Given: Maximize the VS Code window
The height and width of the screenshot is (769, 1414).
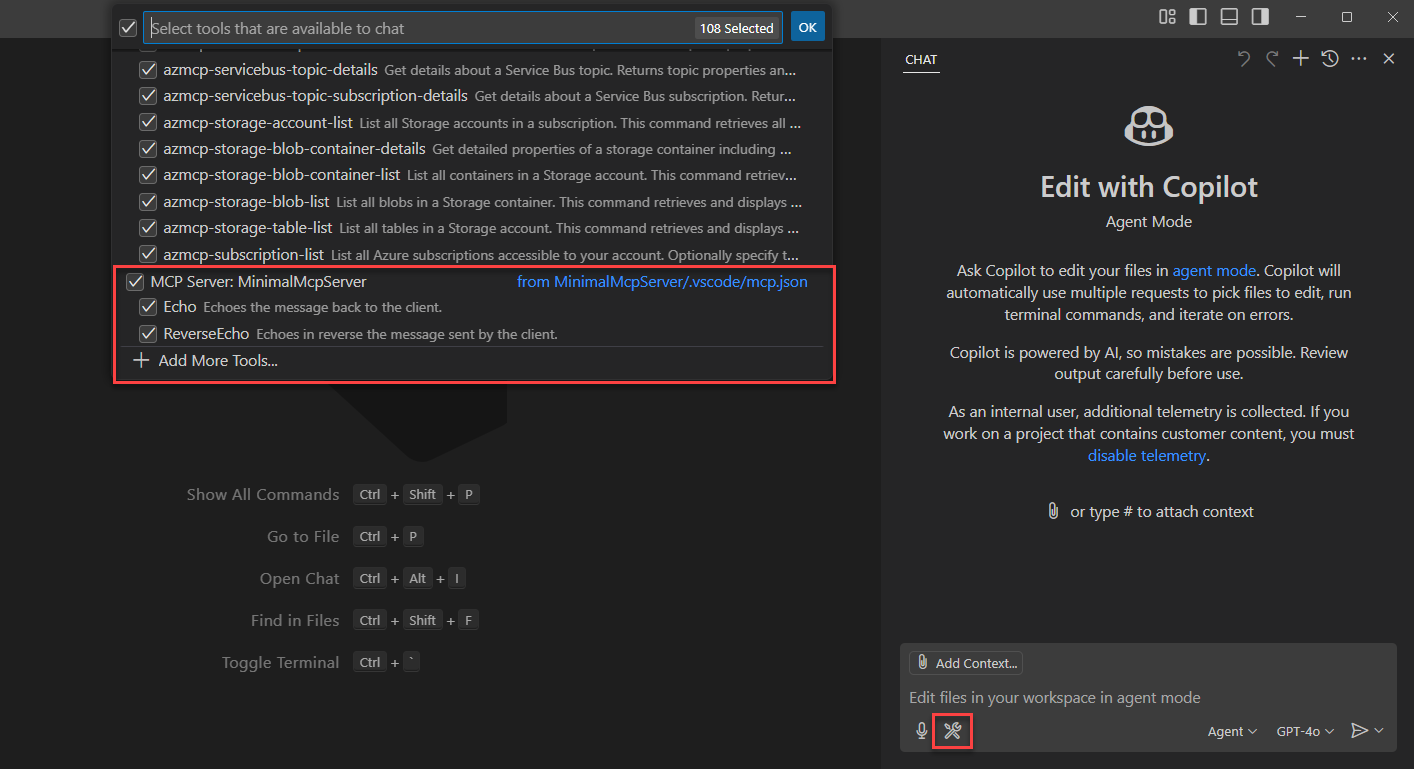Looking at the screenshot, I should coord(1347,17).
